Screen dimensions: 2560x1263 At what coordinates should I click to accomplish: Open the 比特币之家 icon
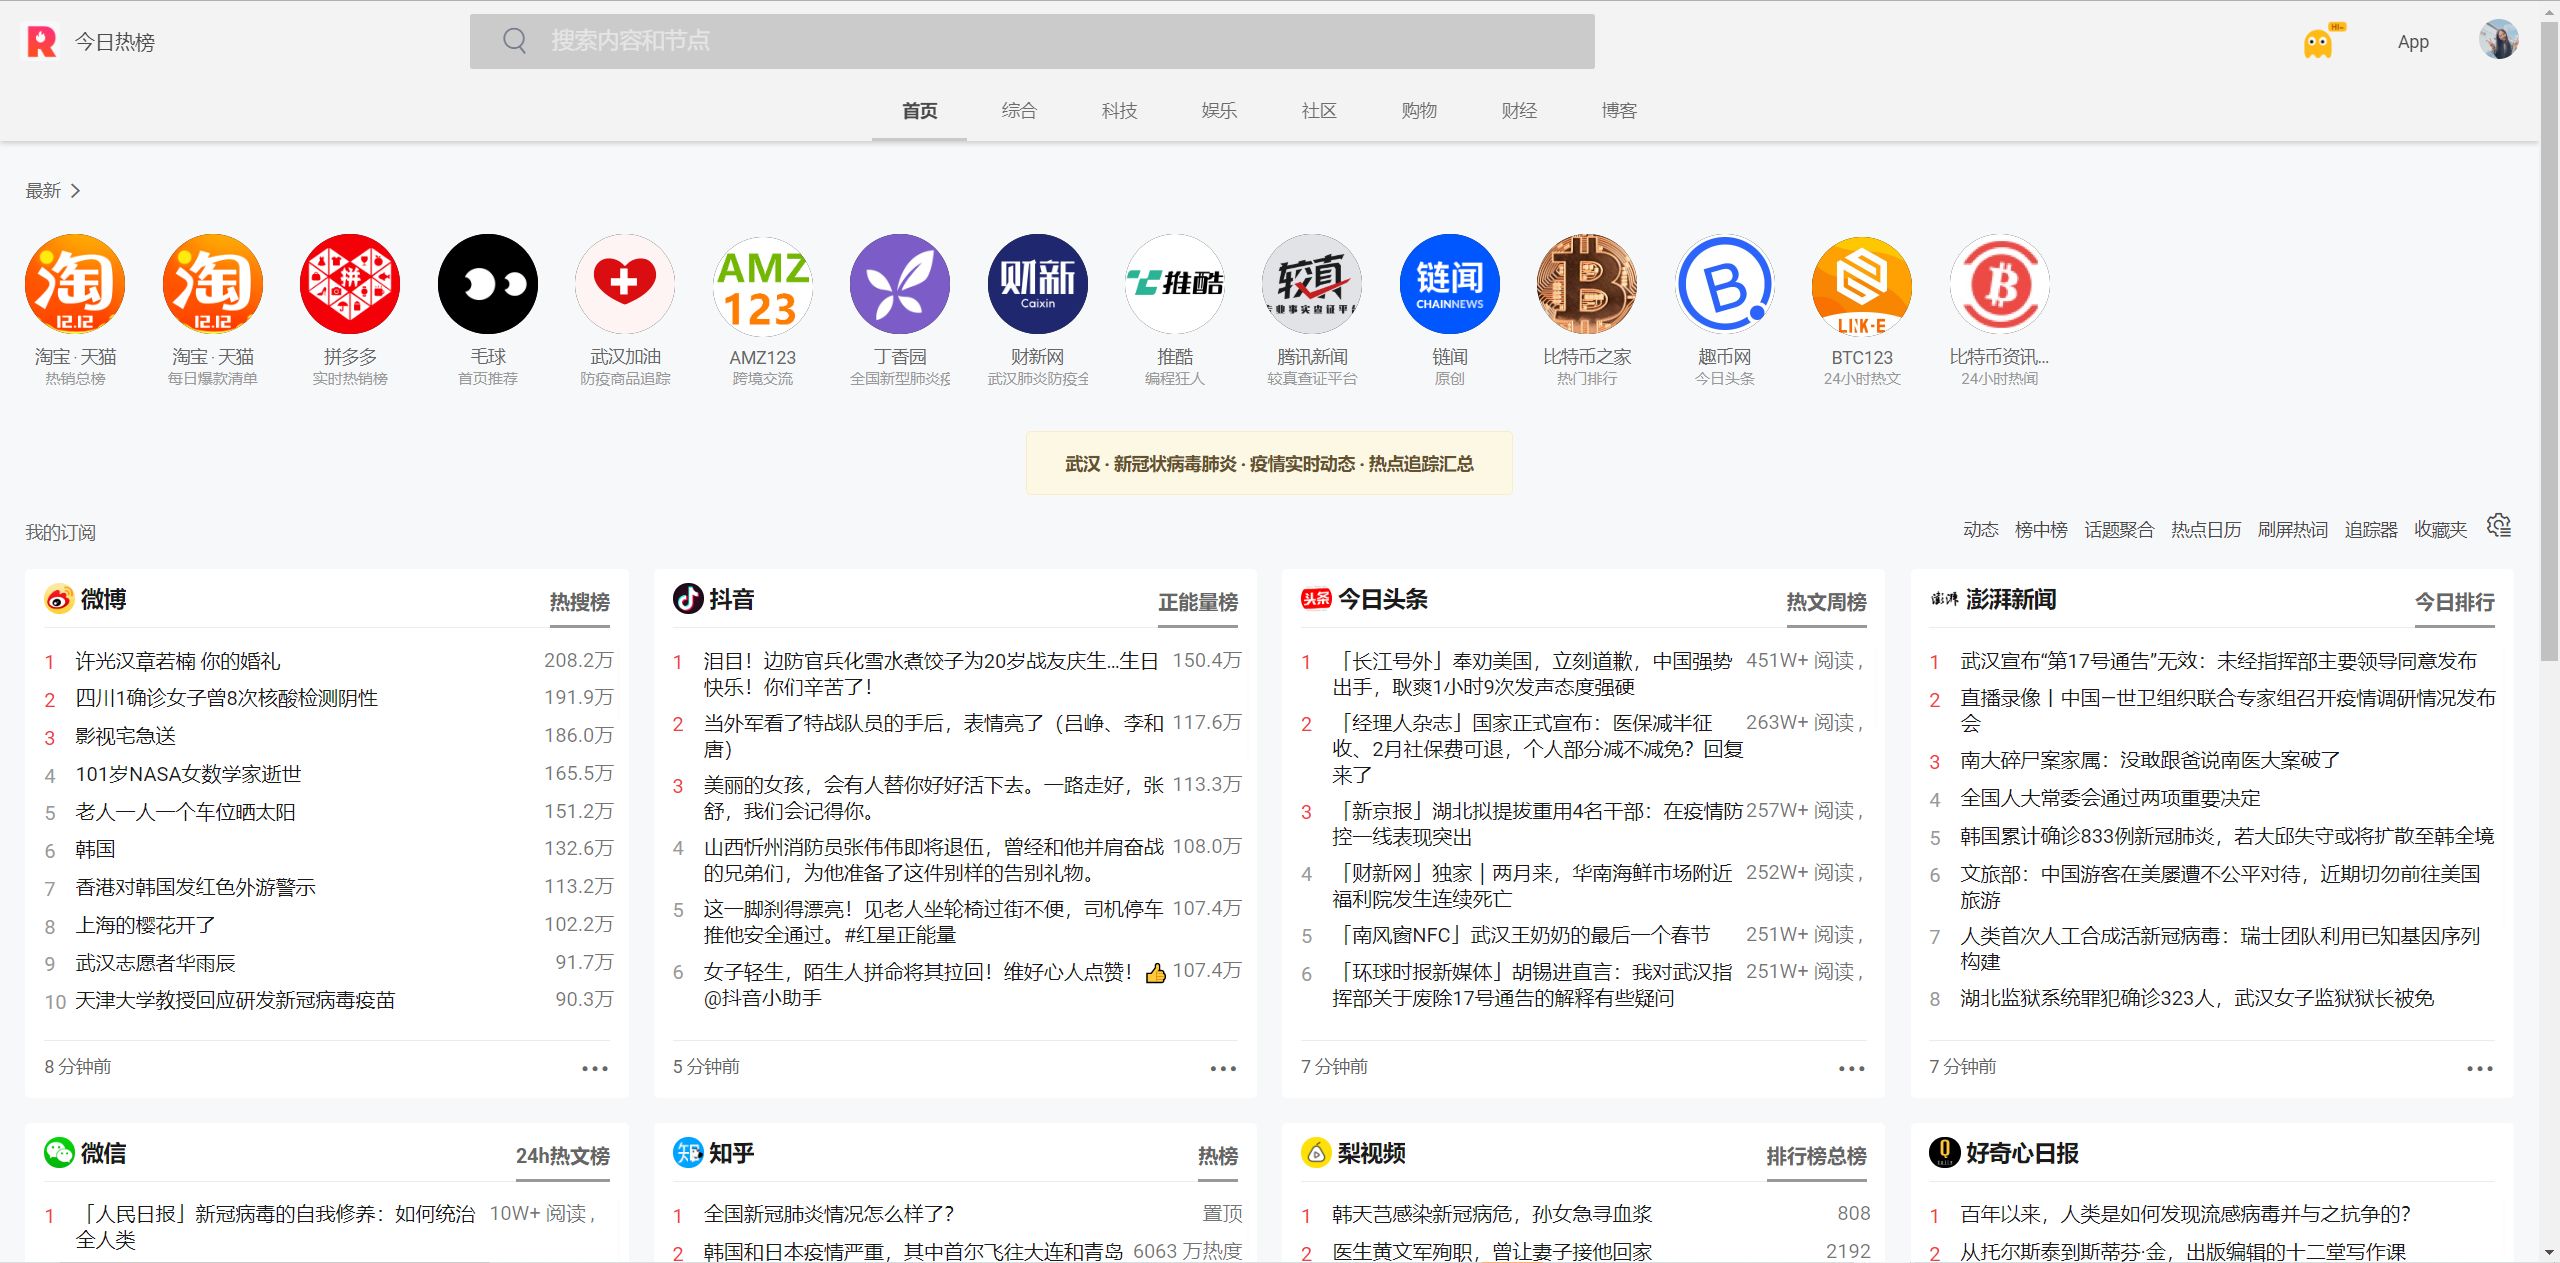tap(1587, 284)
